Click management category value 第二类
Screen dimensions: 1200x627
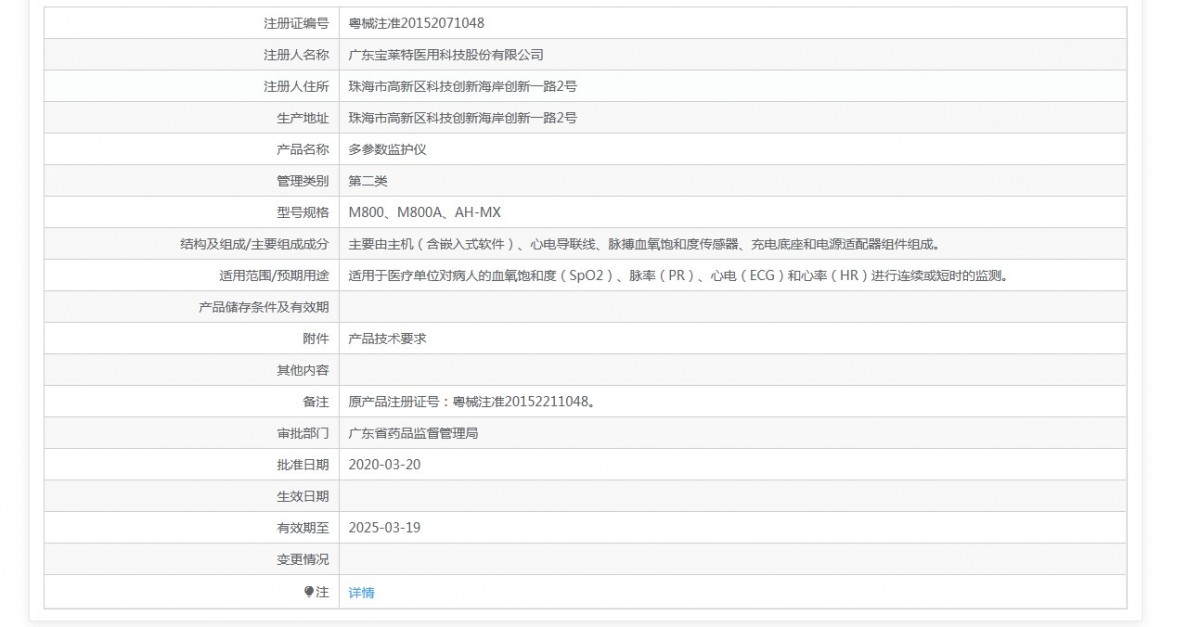[367, 181]
